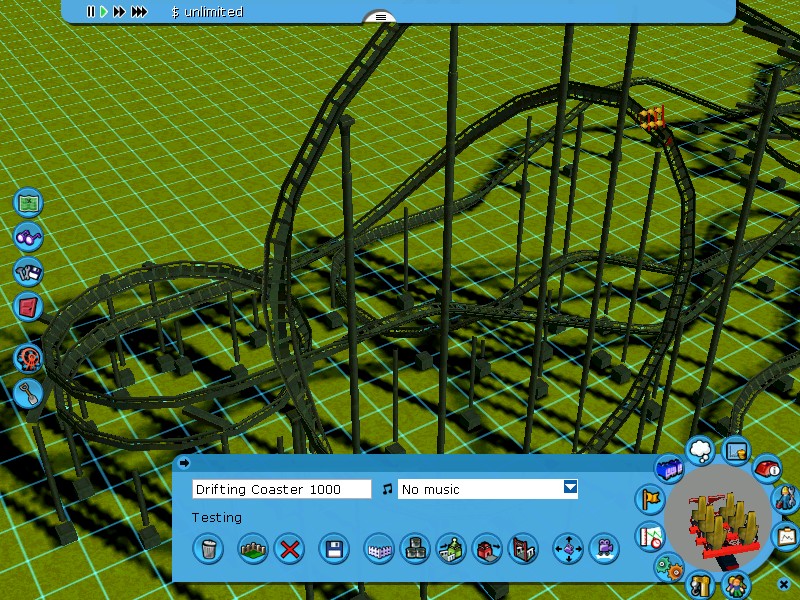Click the trash can demolish ride icon

pyautogui.click(x=208, y=548)
